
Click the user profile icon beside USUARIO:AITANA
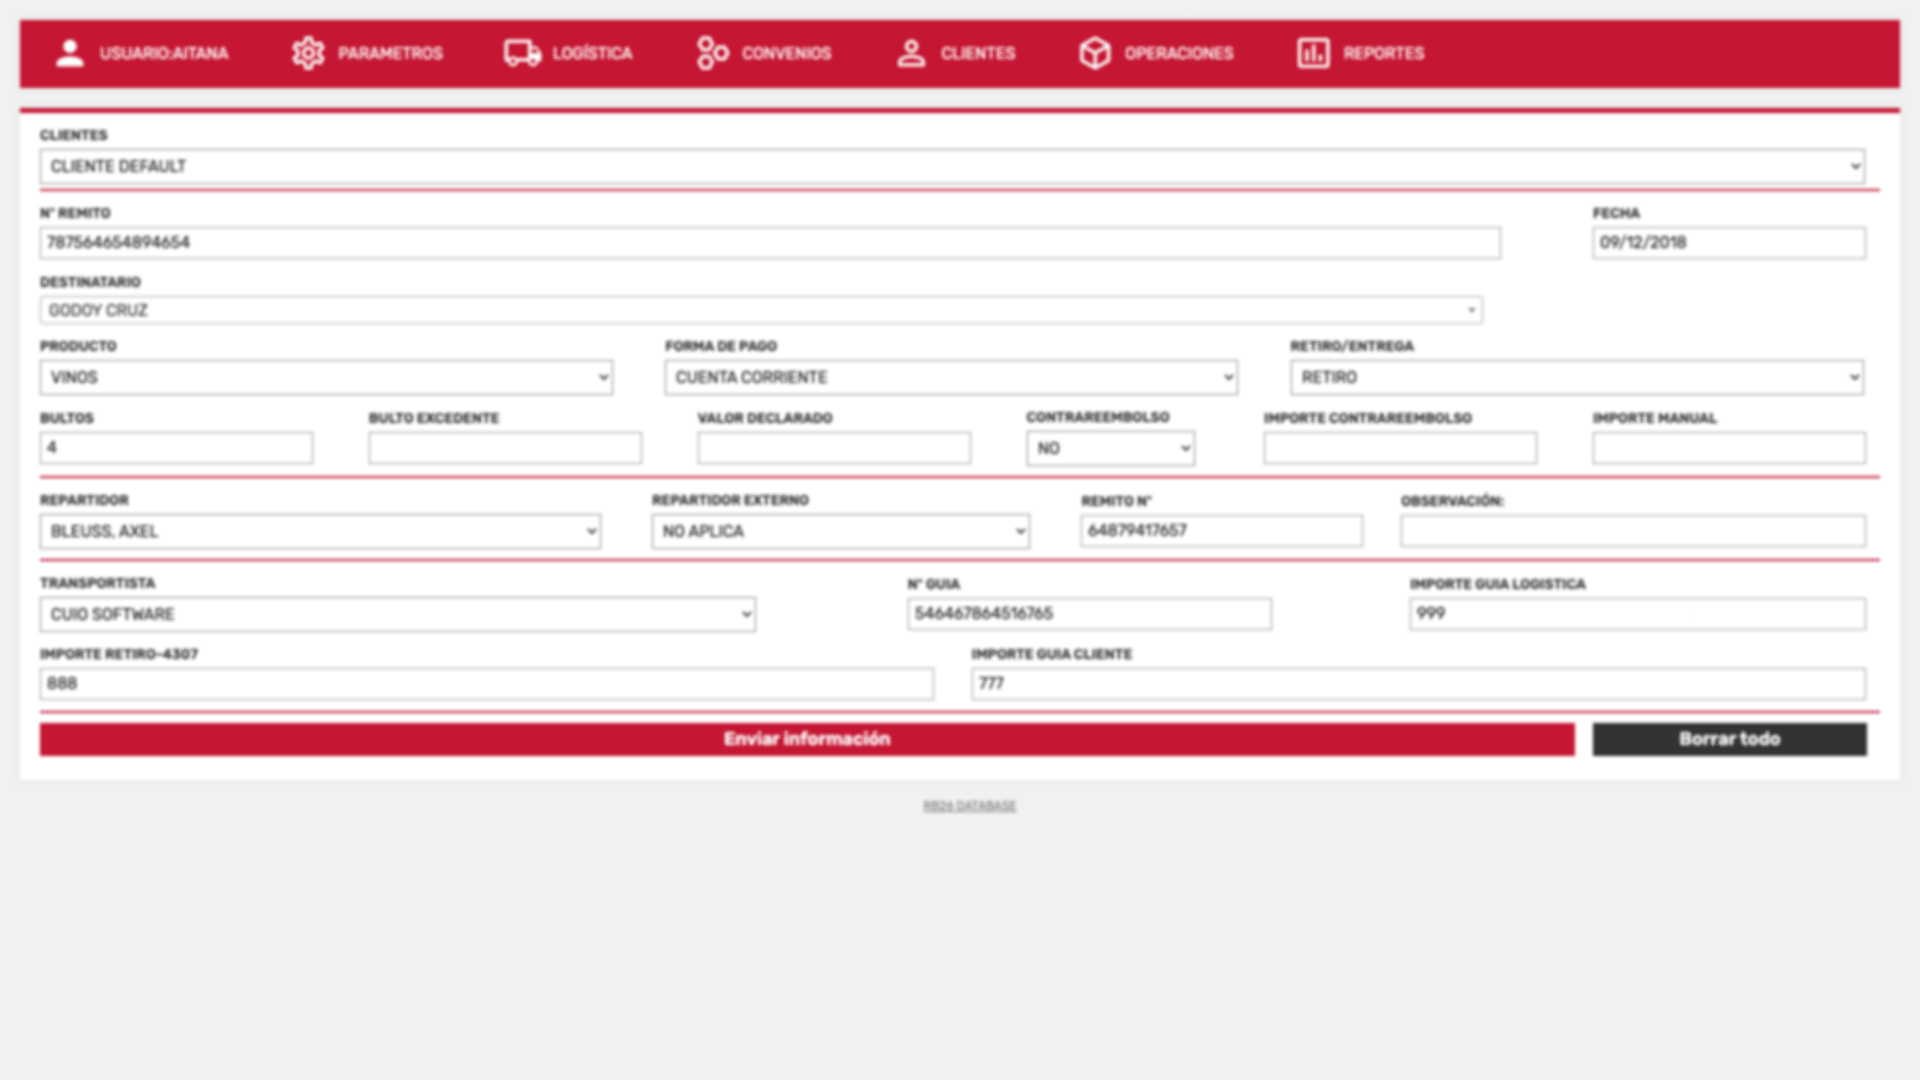click(69, 53)
